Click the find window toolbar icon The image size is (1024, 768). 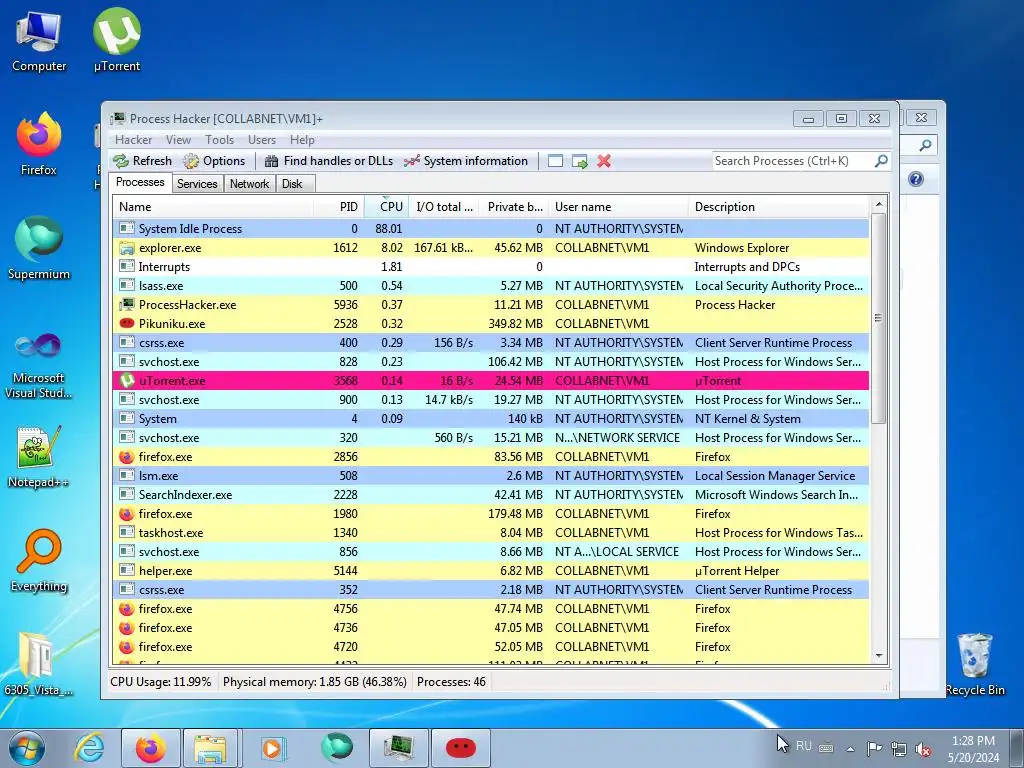point(555,161)
